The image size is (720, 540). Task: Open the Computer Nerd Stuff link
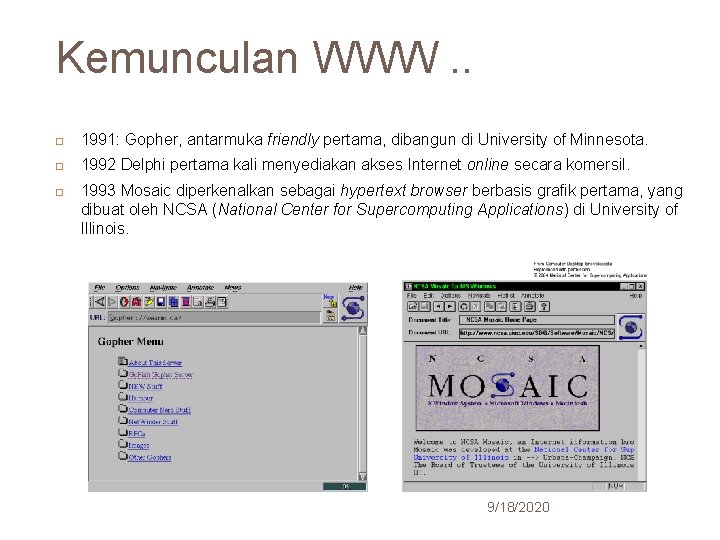click(x=159, y=410)
